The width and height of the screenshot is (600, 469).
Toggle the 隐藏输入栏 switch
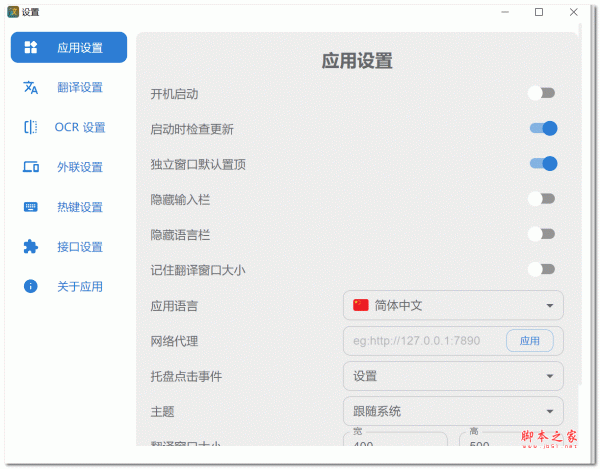(542, 199)
